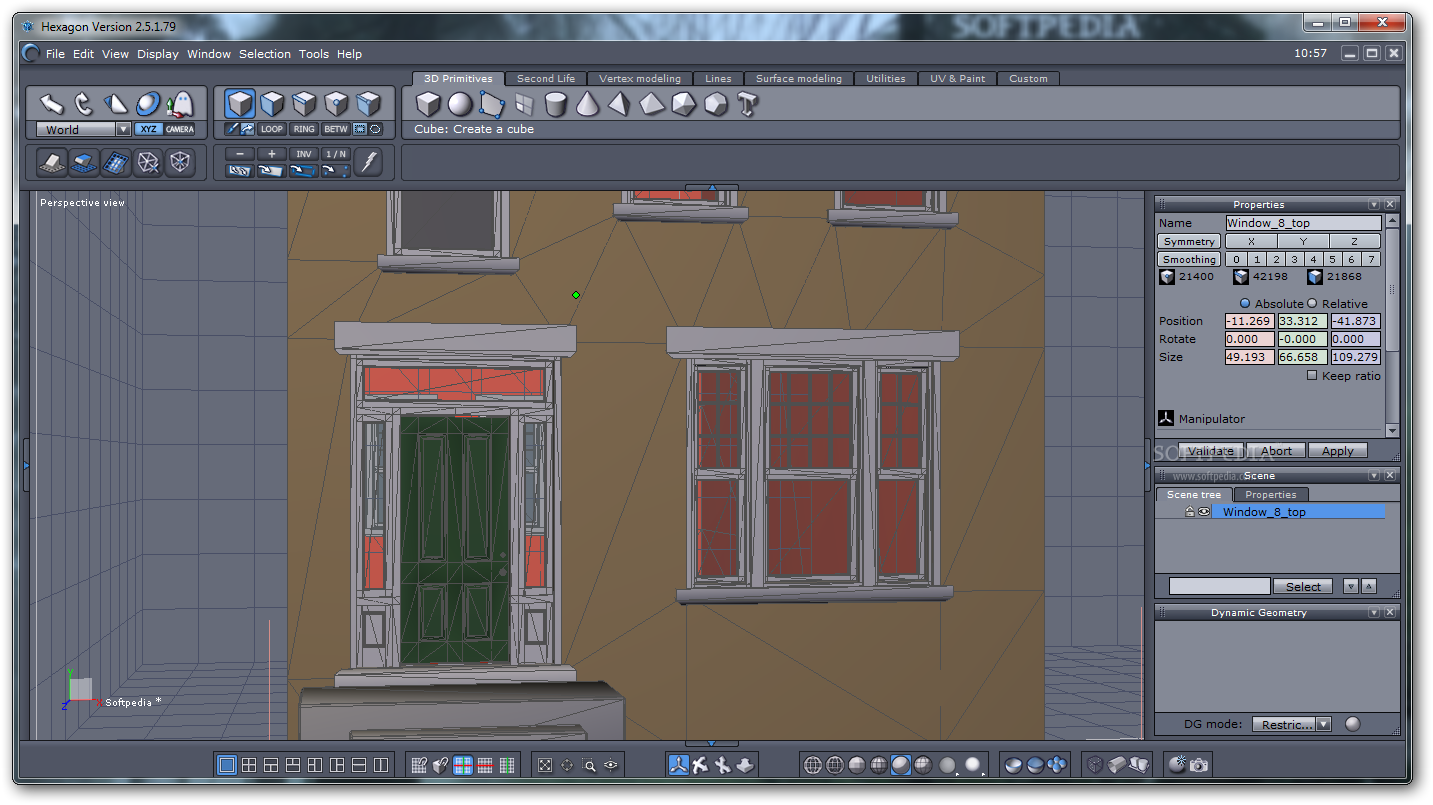1433x805 pixels.
Task: Toggle XYZ manipulator orientation
Action: pos(149,129)
